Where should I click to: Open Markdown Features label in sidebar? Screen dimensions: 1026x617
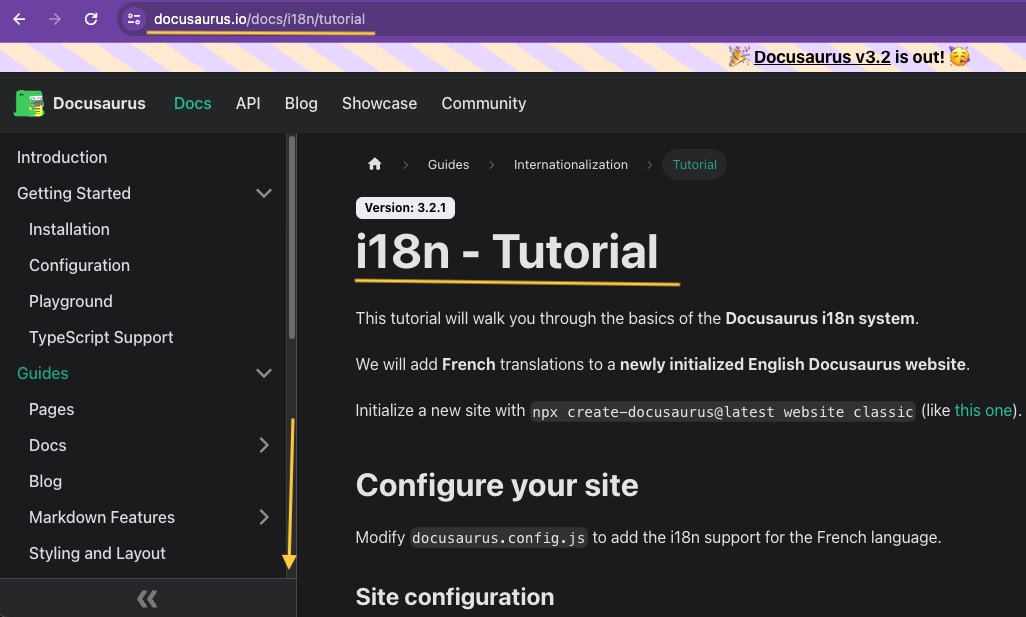[x=102, y=517]
